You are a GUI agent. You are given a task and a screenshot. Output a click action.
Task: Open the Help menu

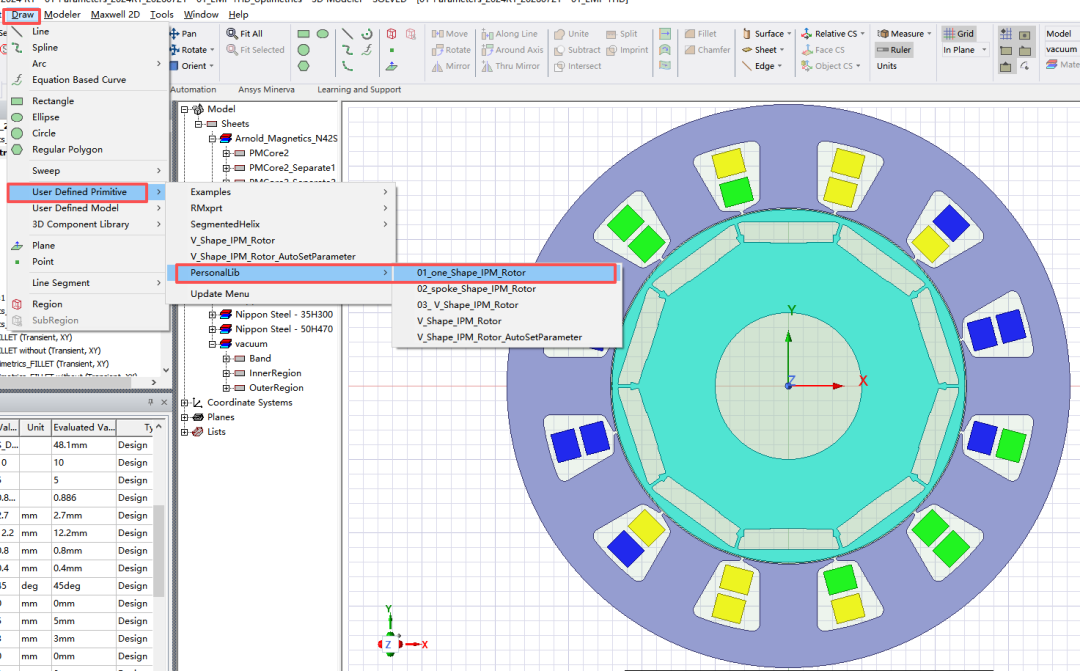click(x=238, y=14)
